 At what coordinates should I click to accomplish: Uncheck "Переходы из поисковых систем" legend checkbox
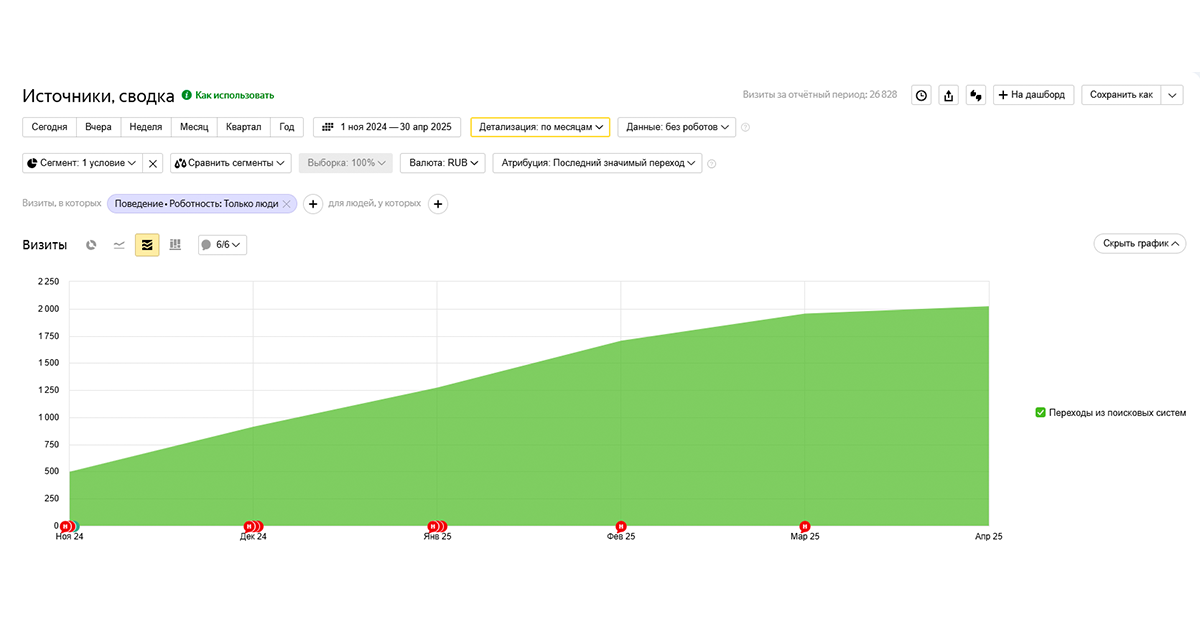(x=1040, y=412)
